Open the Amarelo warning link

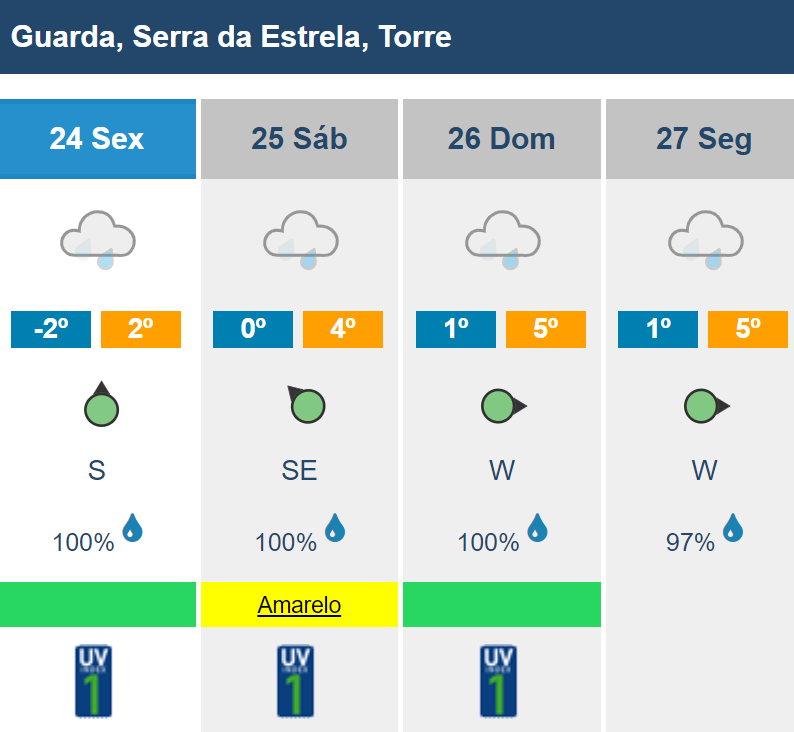(299, 605)
